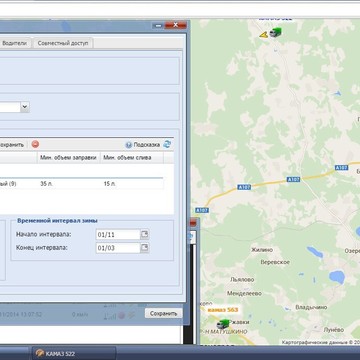Click the КАМАЗ 522 taskbar app icon
This screenshot has height=360, width=360.
[40, 353]
